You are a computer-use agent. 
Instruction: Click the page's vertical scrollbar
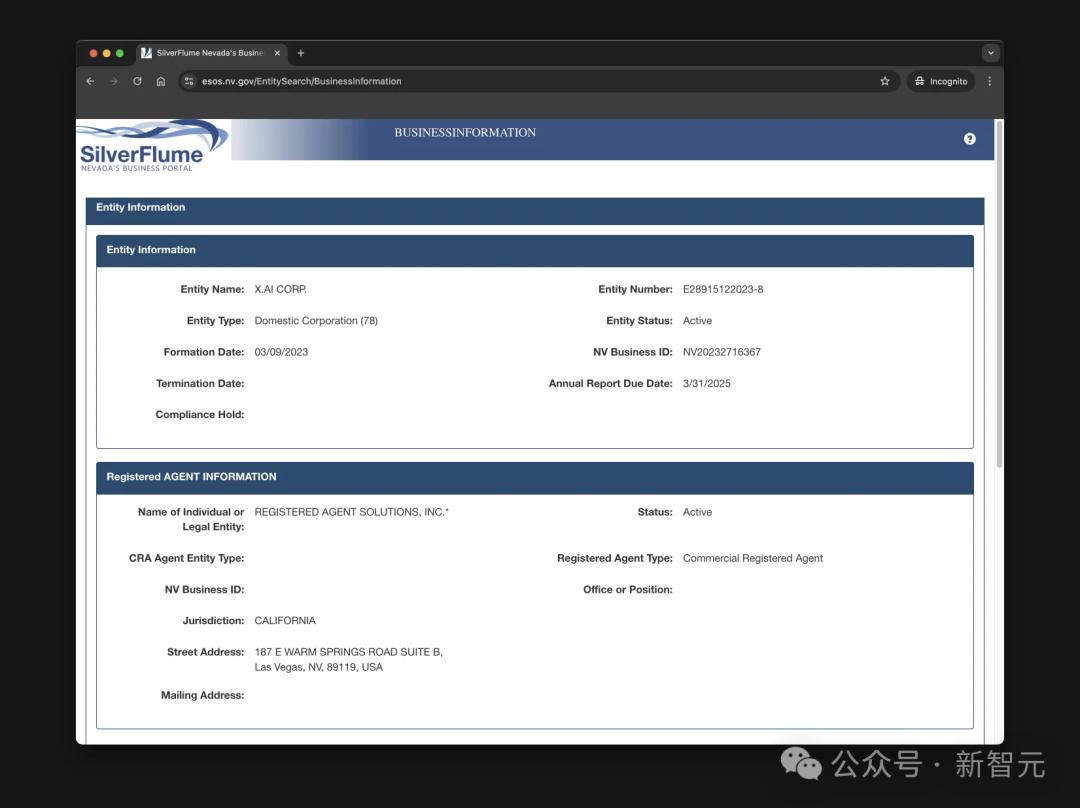pos(999,300)
